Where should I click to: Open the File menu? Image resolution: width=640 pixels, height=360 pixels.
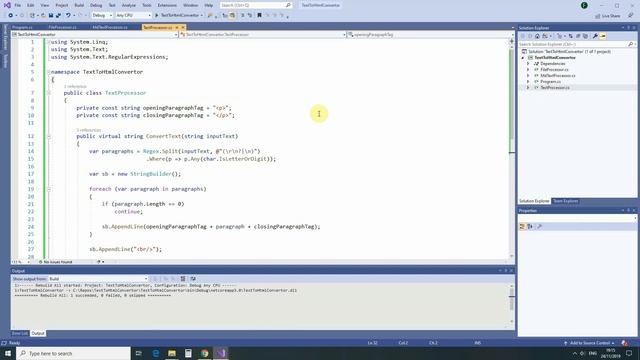tap(18, 5)
